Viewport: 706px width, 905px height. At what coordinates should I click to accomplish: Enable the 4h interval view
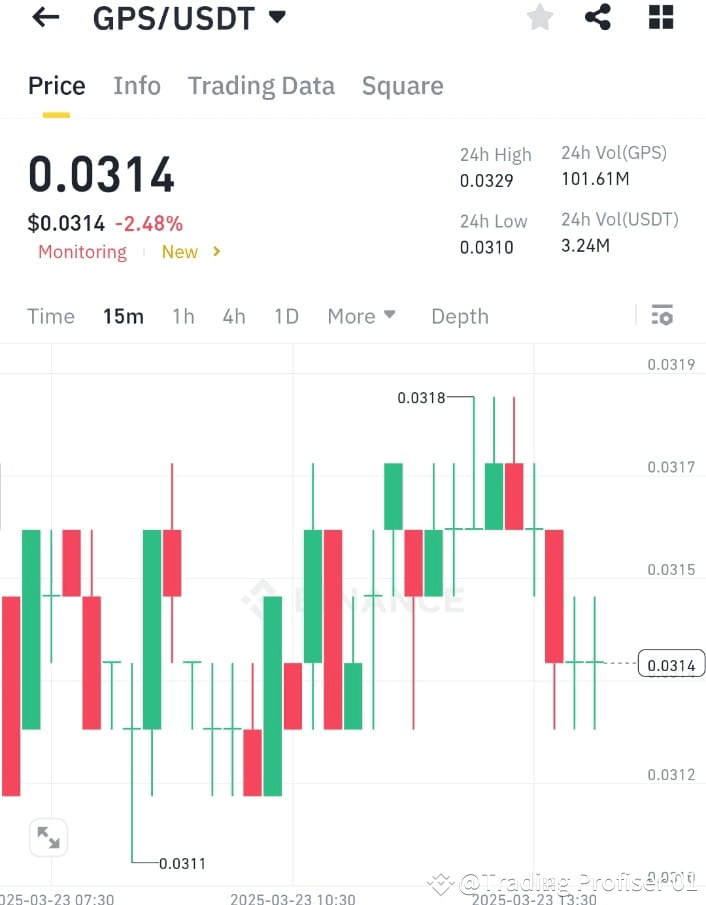233,315
